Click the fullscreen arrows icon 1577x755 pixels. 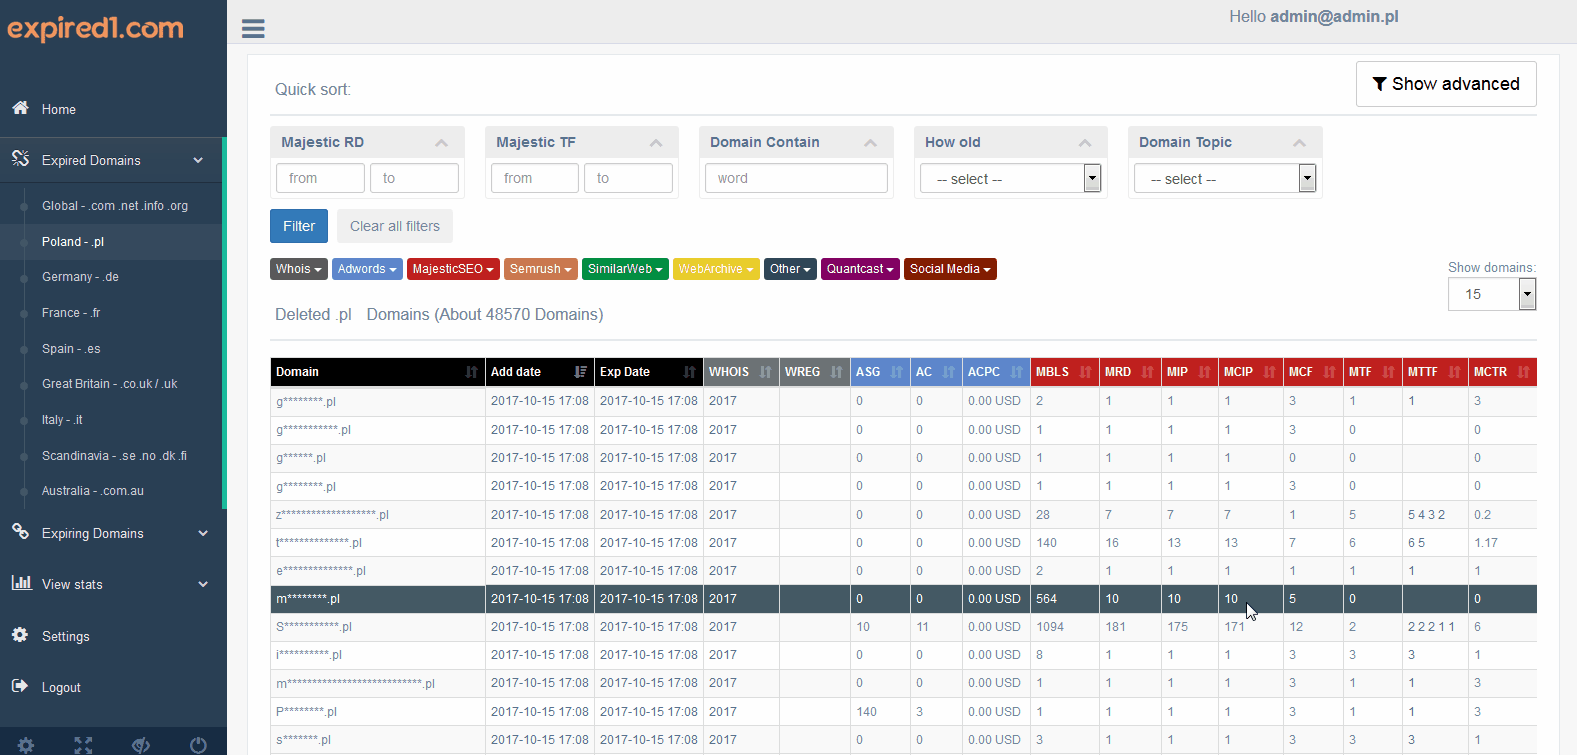pyautogui.click(x=83, y=745)
